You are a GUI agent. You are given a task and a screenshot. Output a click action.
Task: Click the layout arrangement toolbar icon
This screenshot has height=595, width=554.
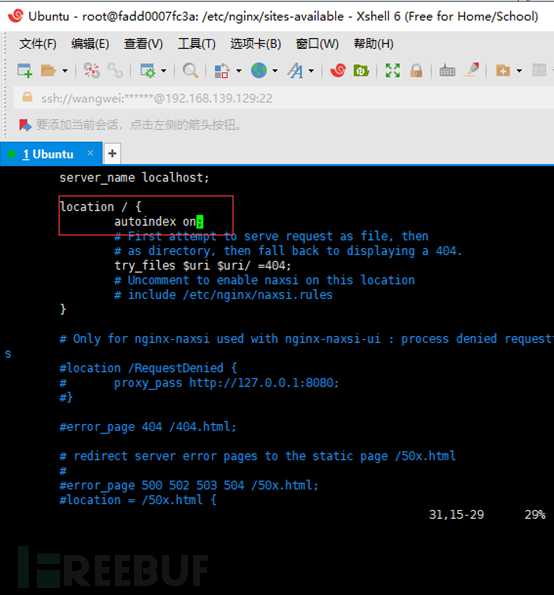click(222, 71)
